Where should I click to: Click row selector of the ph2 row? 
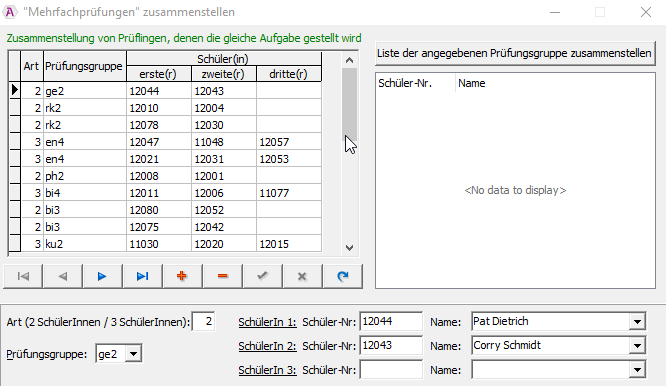point(15,176)
